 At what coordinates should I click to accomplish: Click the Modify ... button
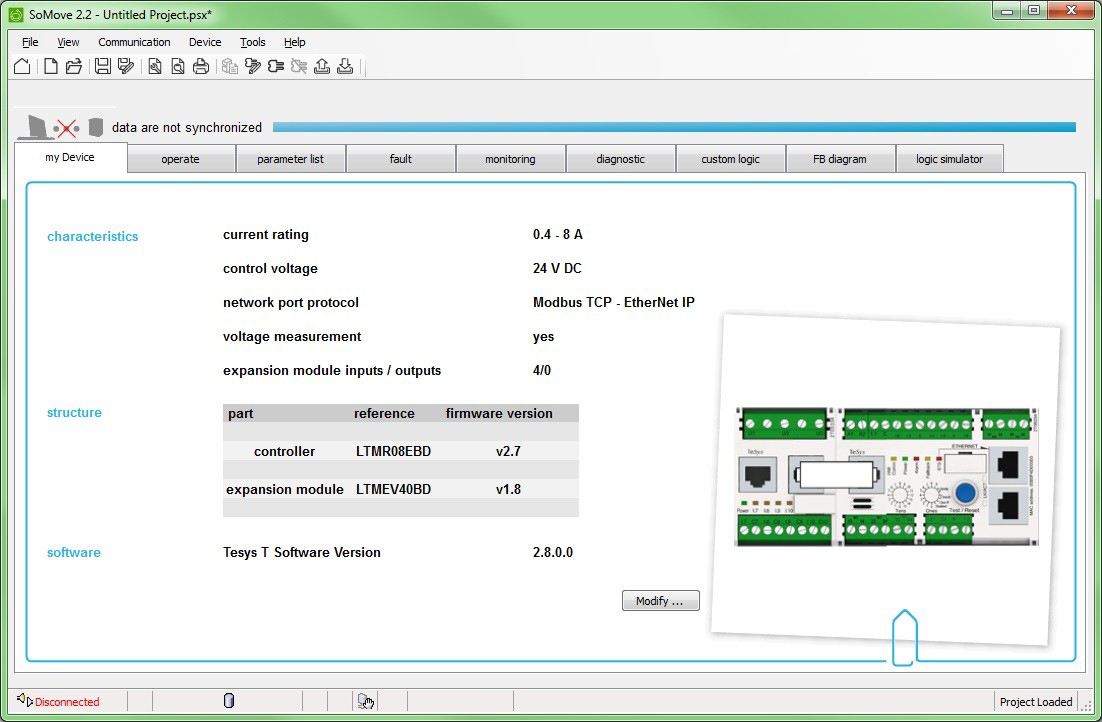[x=661, y=600]
